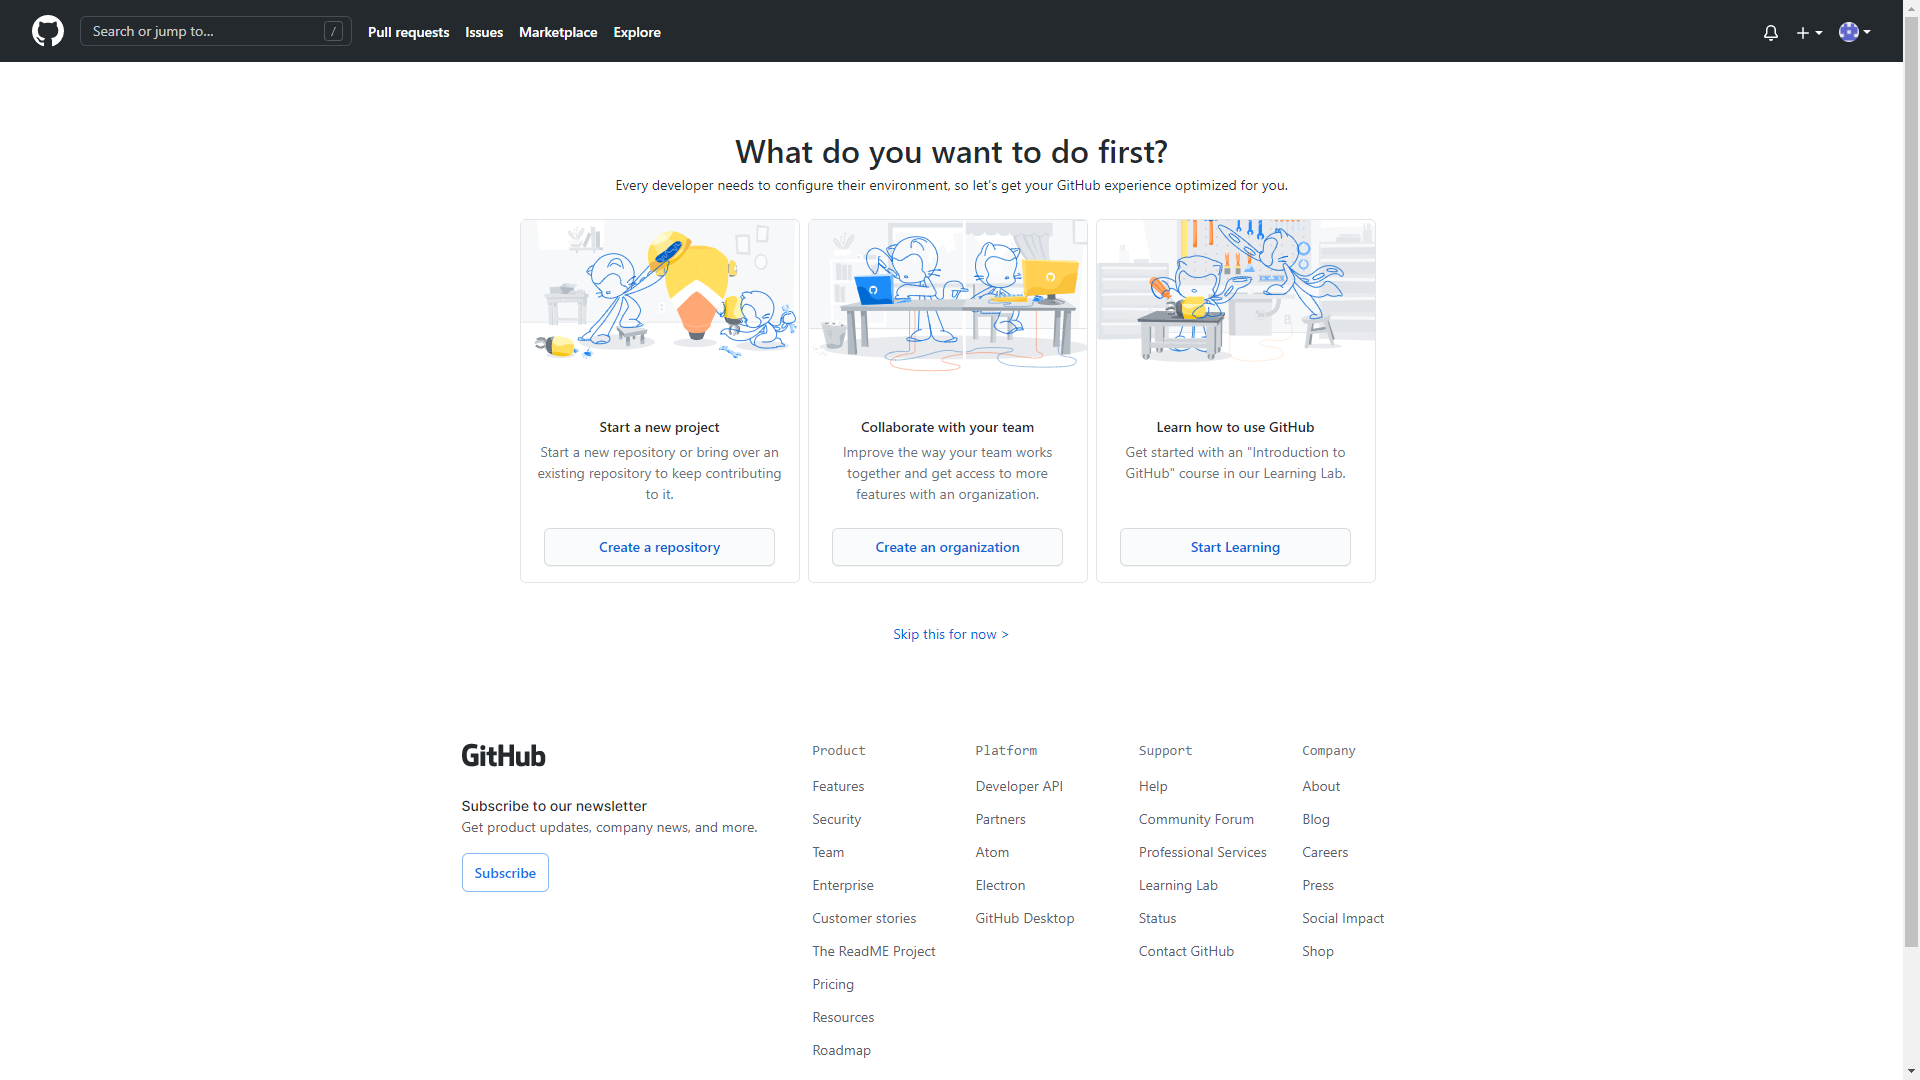Open Customer stories footer link
1920x1080 pixels.
[x=864, y=918]
